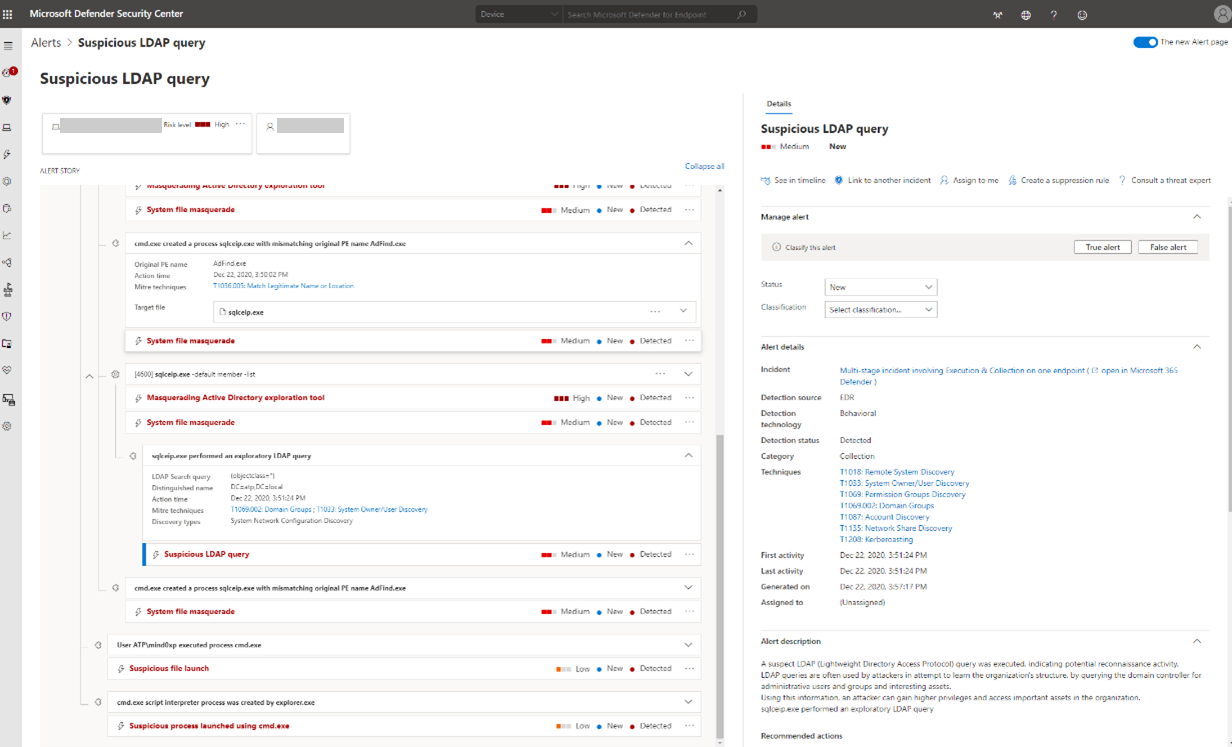The width and height of the screenshot is (1232, 747).
Task: Open the help question mark icon
Action: [x=1053, y=15]
